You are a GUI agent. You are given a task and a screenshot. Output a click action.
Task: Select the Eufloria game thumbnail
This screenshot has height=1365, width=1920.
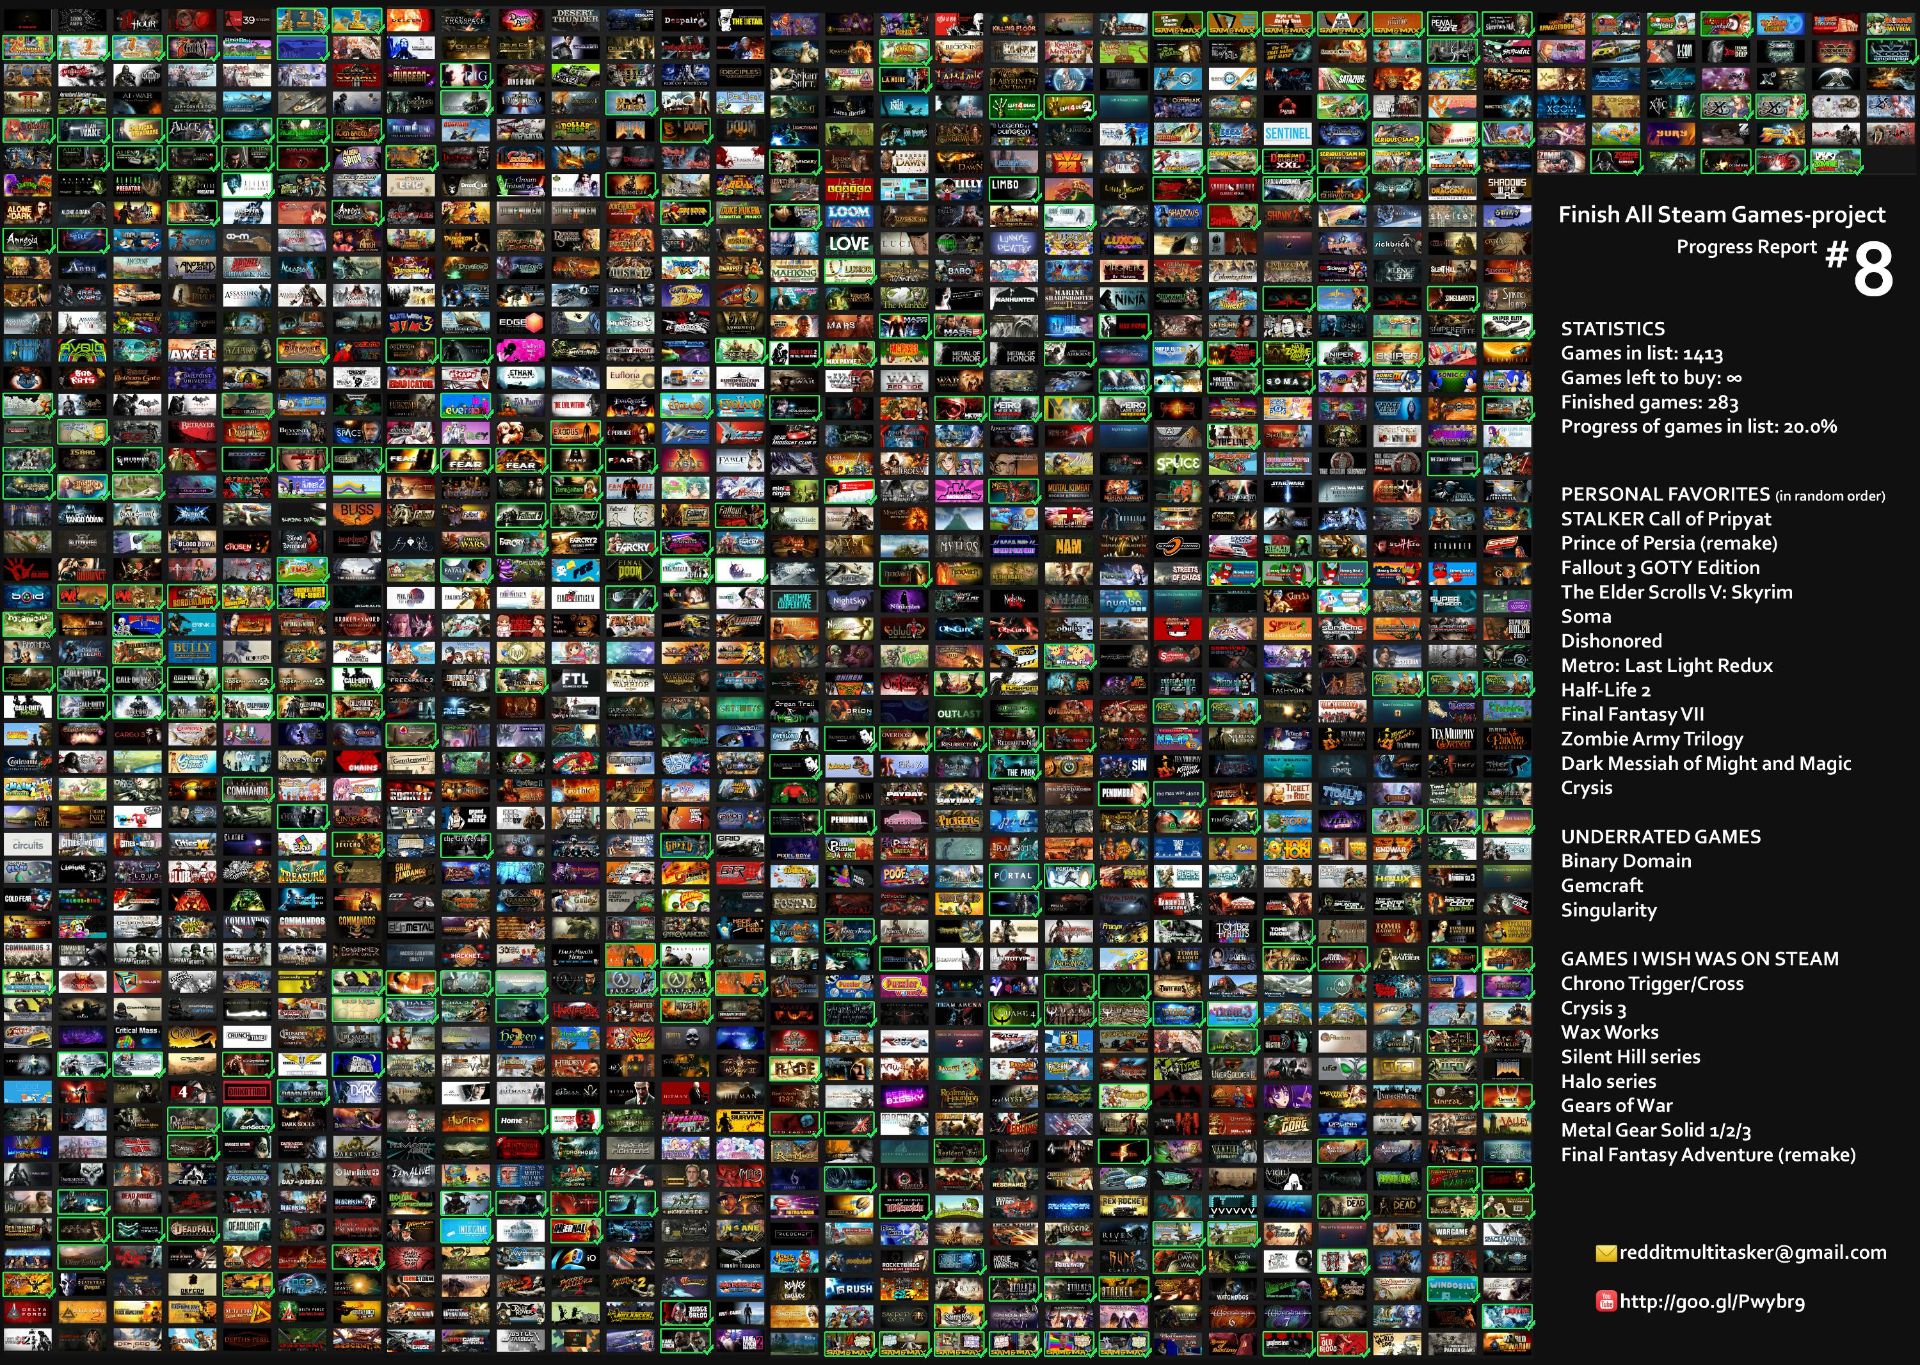coord(630,378)
